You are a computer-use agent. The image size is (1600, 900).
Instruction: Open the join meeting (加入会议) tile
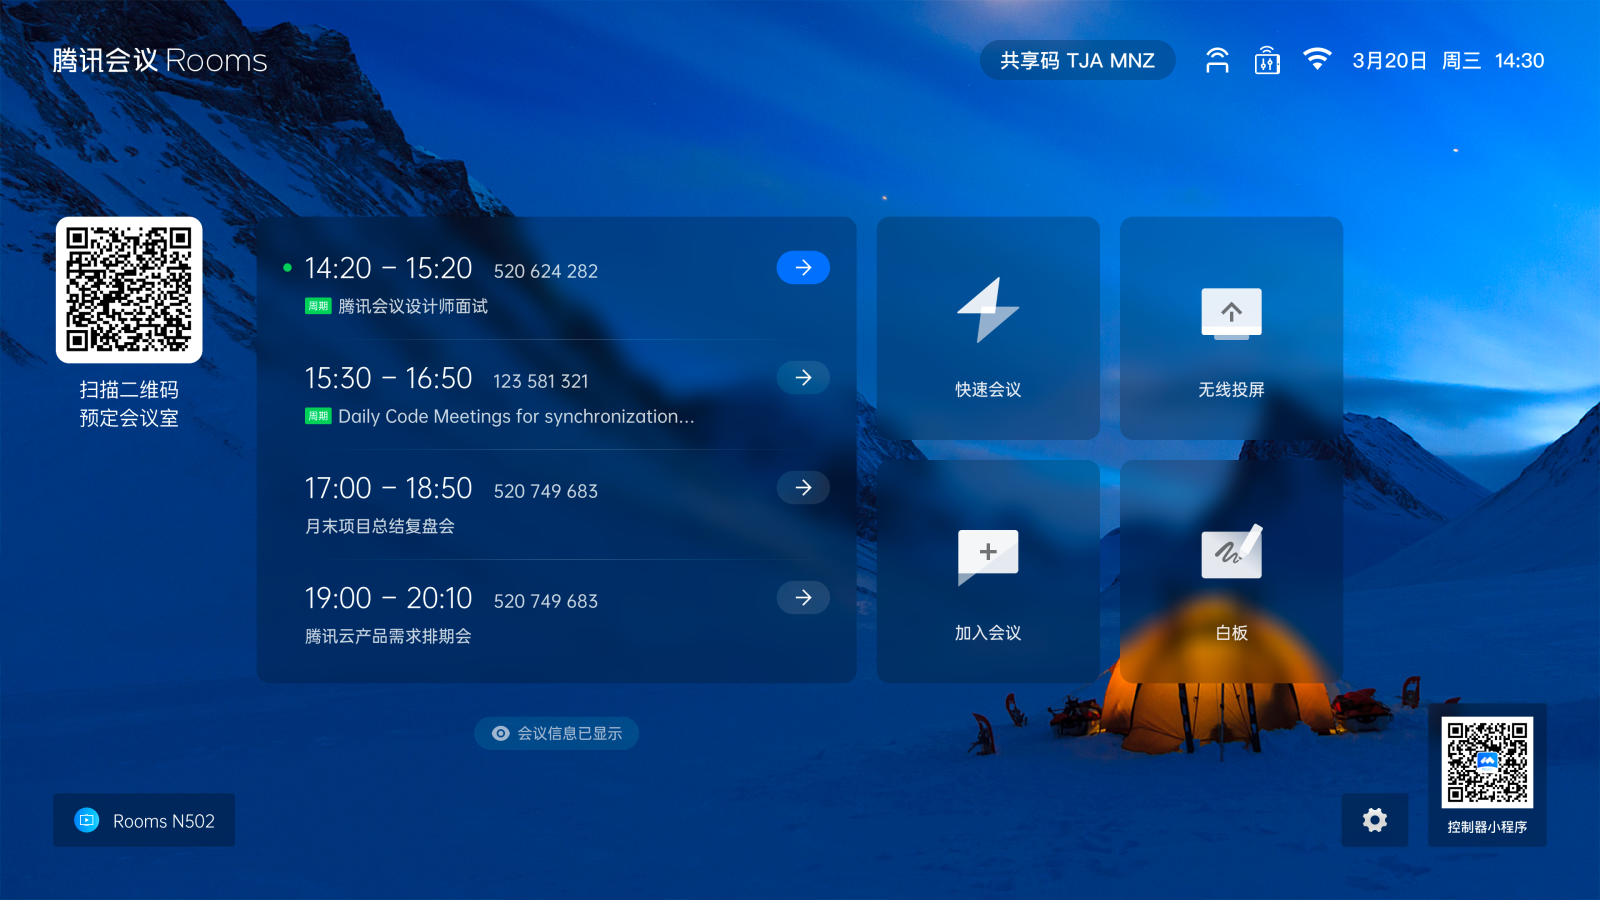tap(988, 571)
